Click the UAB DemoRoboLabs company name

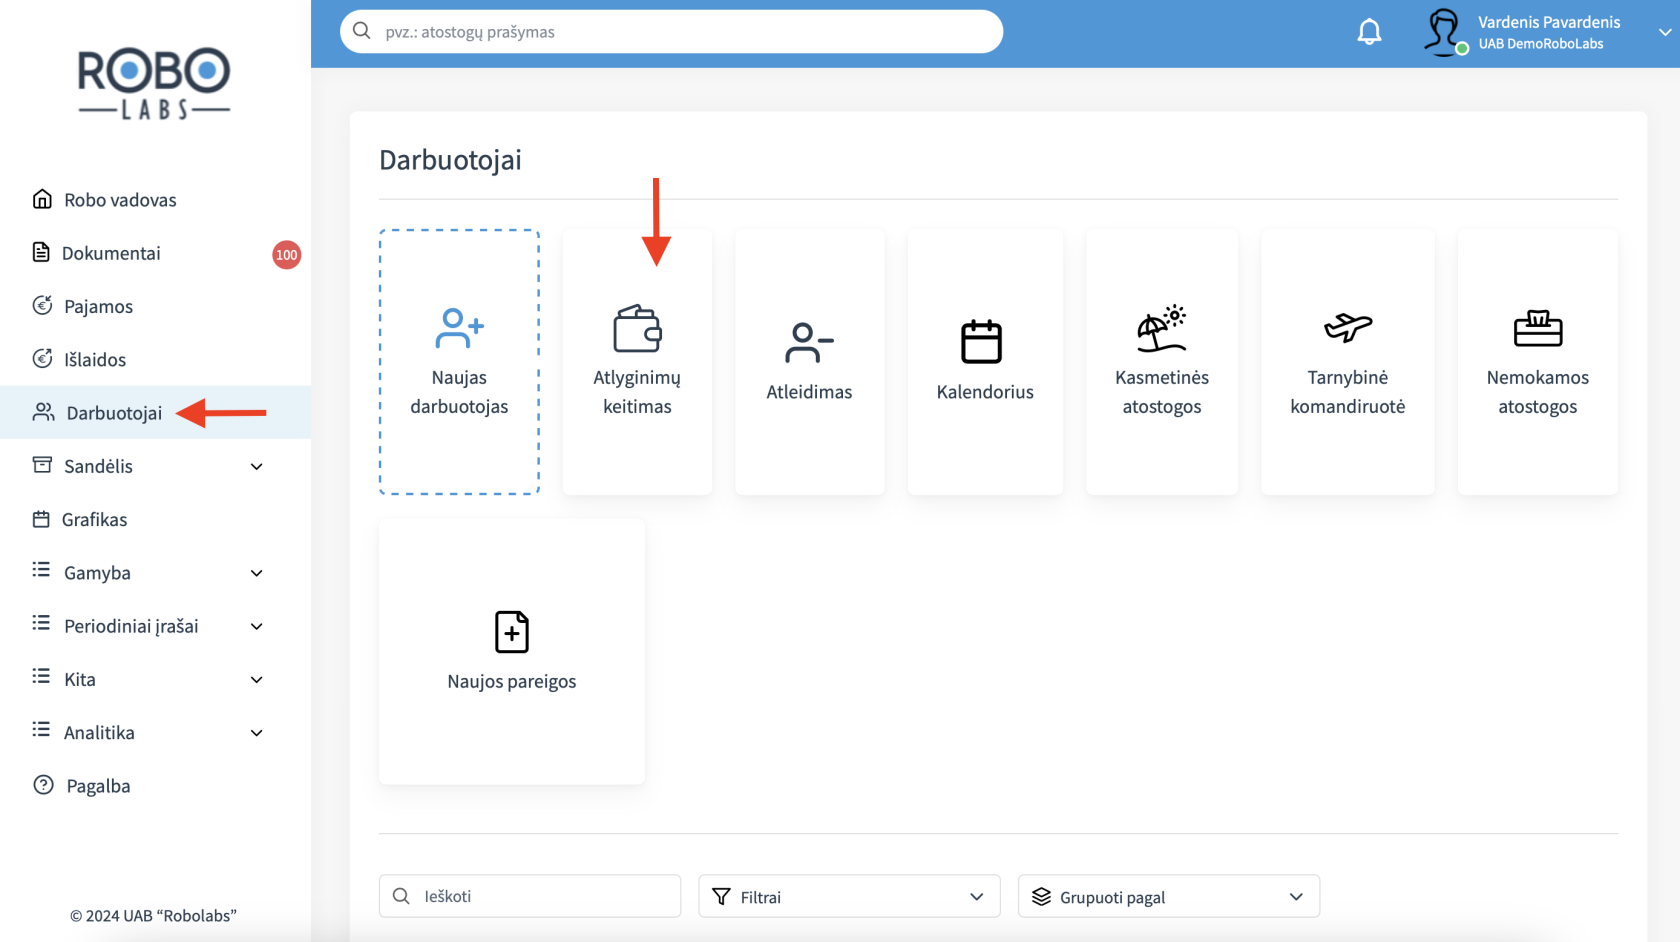tap(1541, 44)
